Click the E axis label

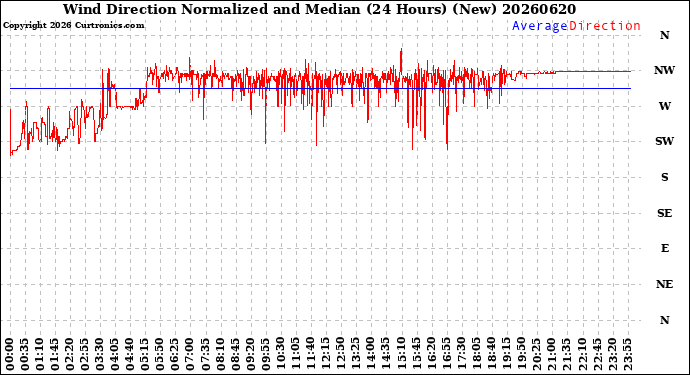click(x=664, y=248)
